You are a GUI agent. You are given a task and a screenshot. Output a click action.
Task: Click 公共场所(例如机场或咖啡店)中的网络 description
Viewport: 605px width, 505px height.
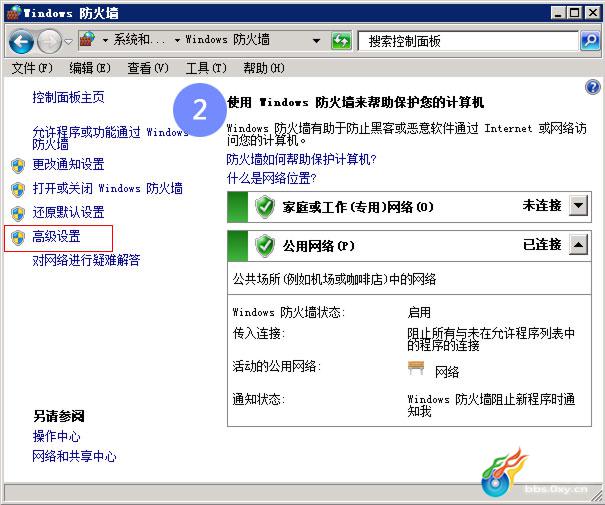click(334, 279)
